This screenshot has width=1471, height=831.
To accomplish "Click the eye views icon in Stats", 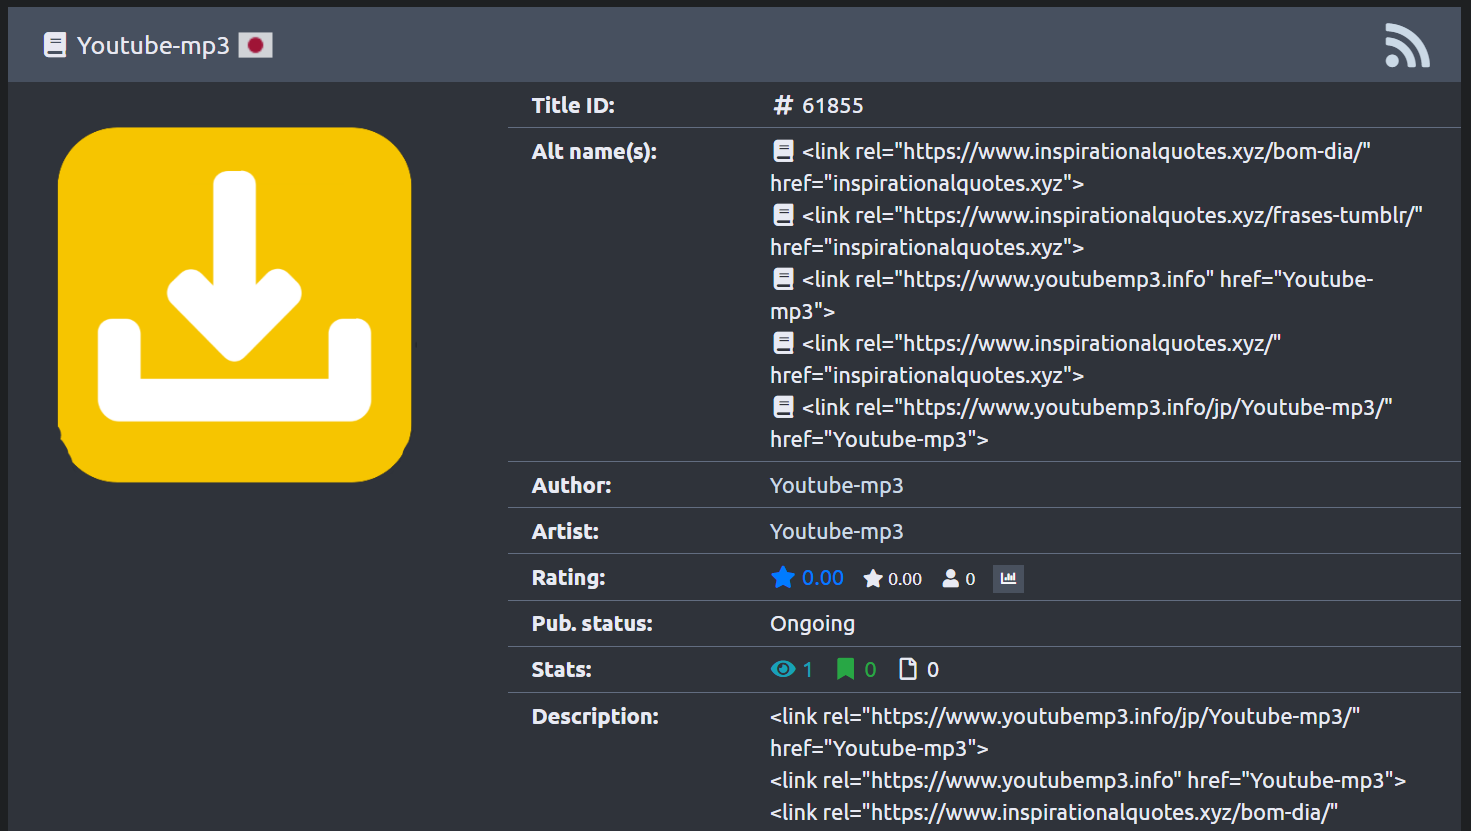I will click(x=783, y=669).
